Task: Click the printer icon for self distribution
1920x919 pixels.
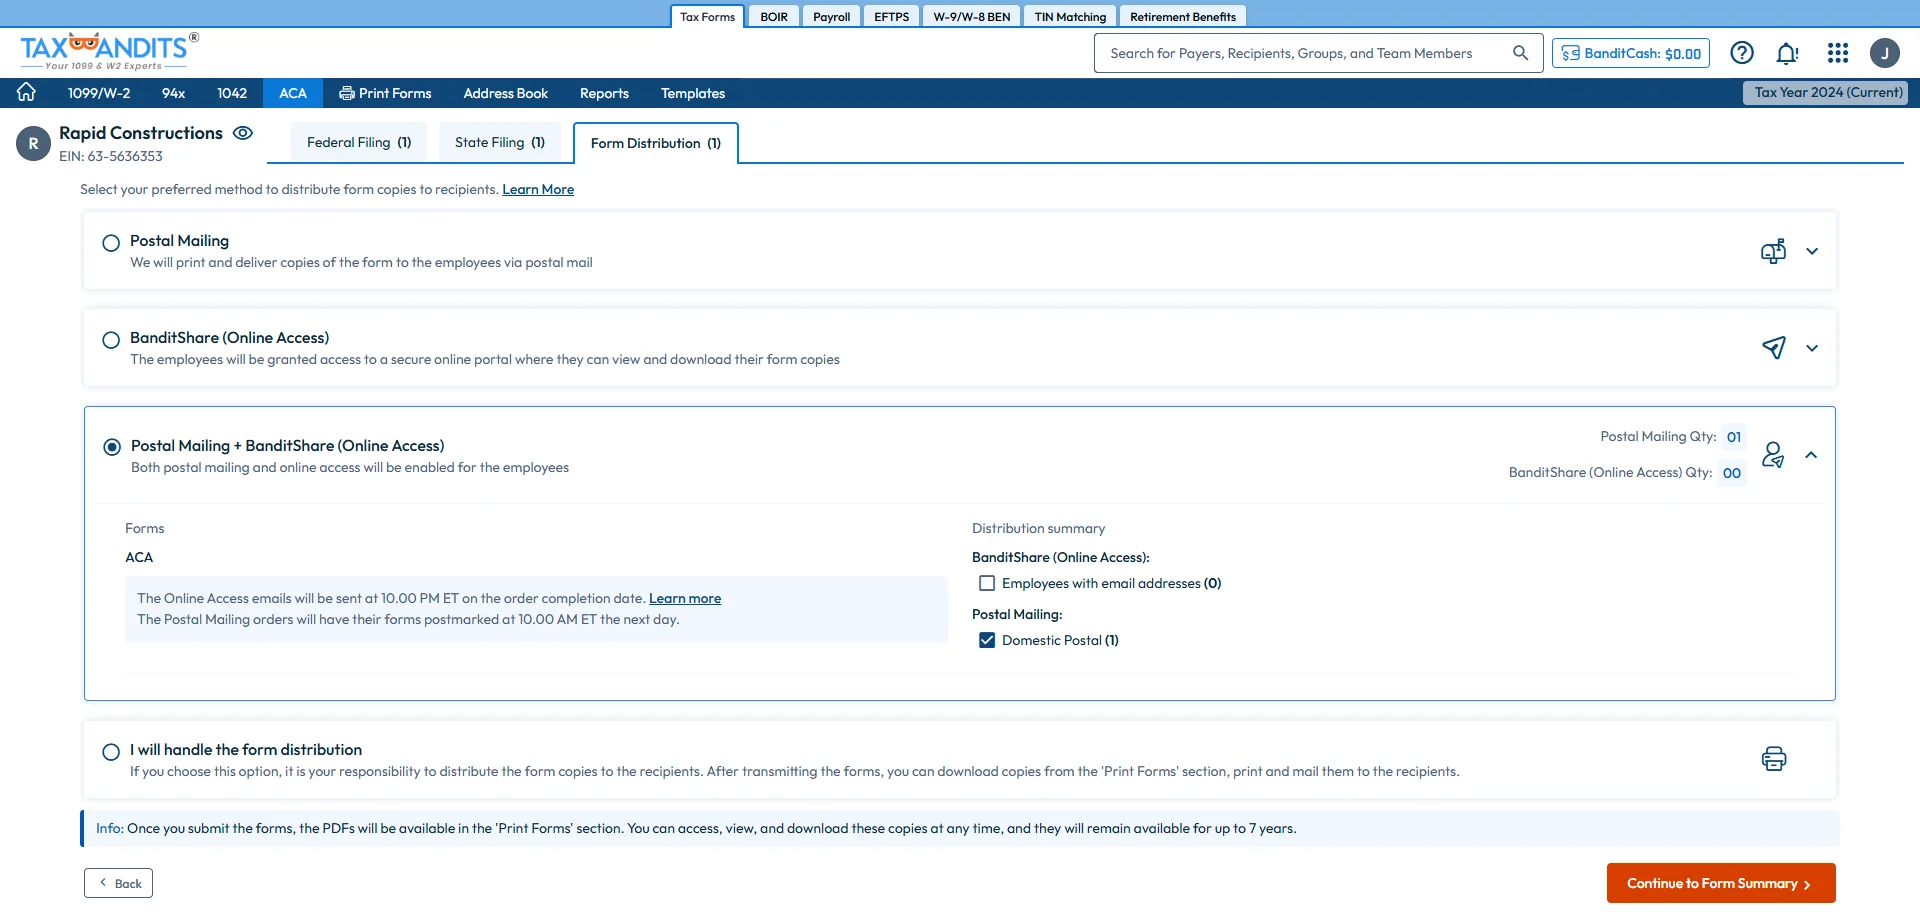Action: pos(1774,759)
